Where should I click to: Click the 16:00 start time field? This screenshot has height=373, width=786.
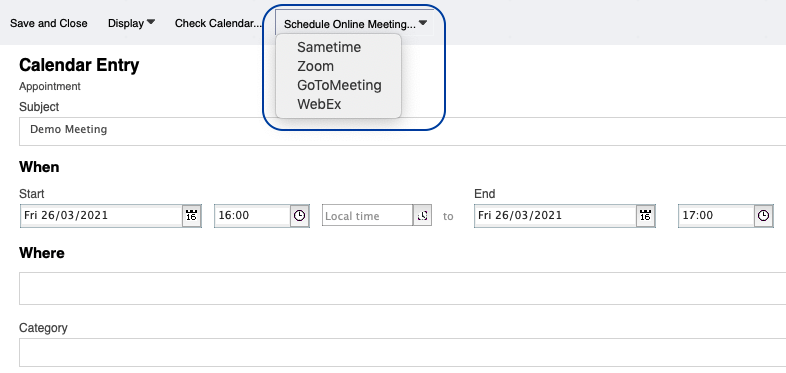pos(253,216)
